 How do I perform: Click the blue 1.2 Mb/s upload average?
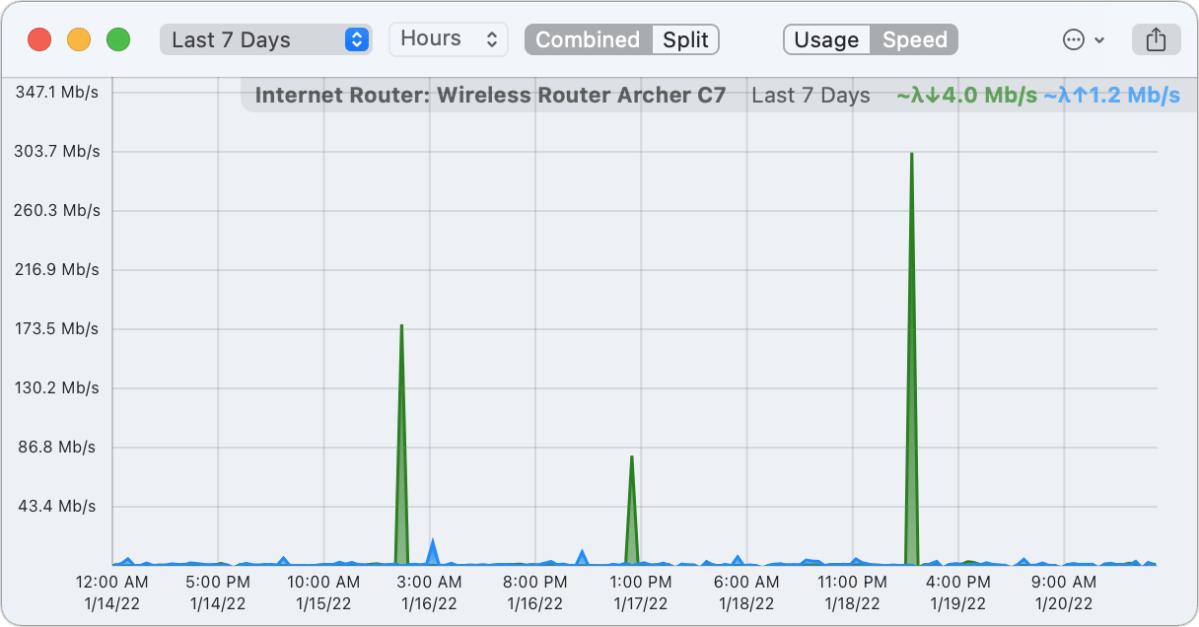pos(1112,95)
